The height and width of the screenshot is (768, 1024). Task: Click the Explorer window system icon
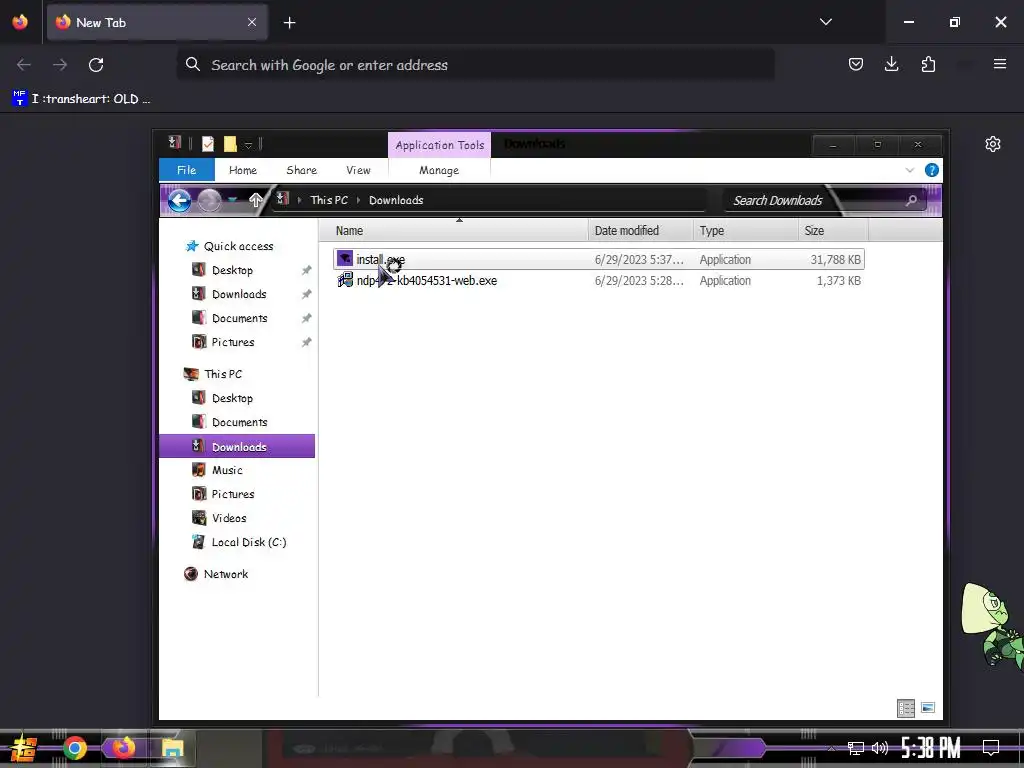(x=174, y=142)
